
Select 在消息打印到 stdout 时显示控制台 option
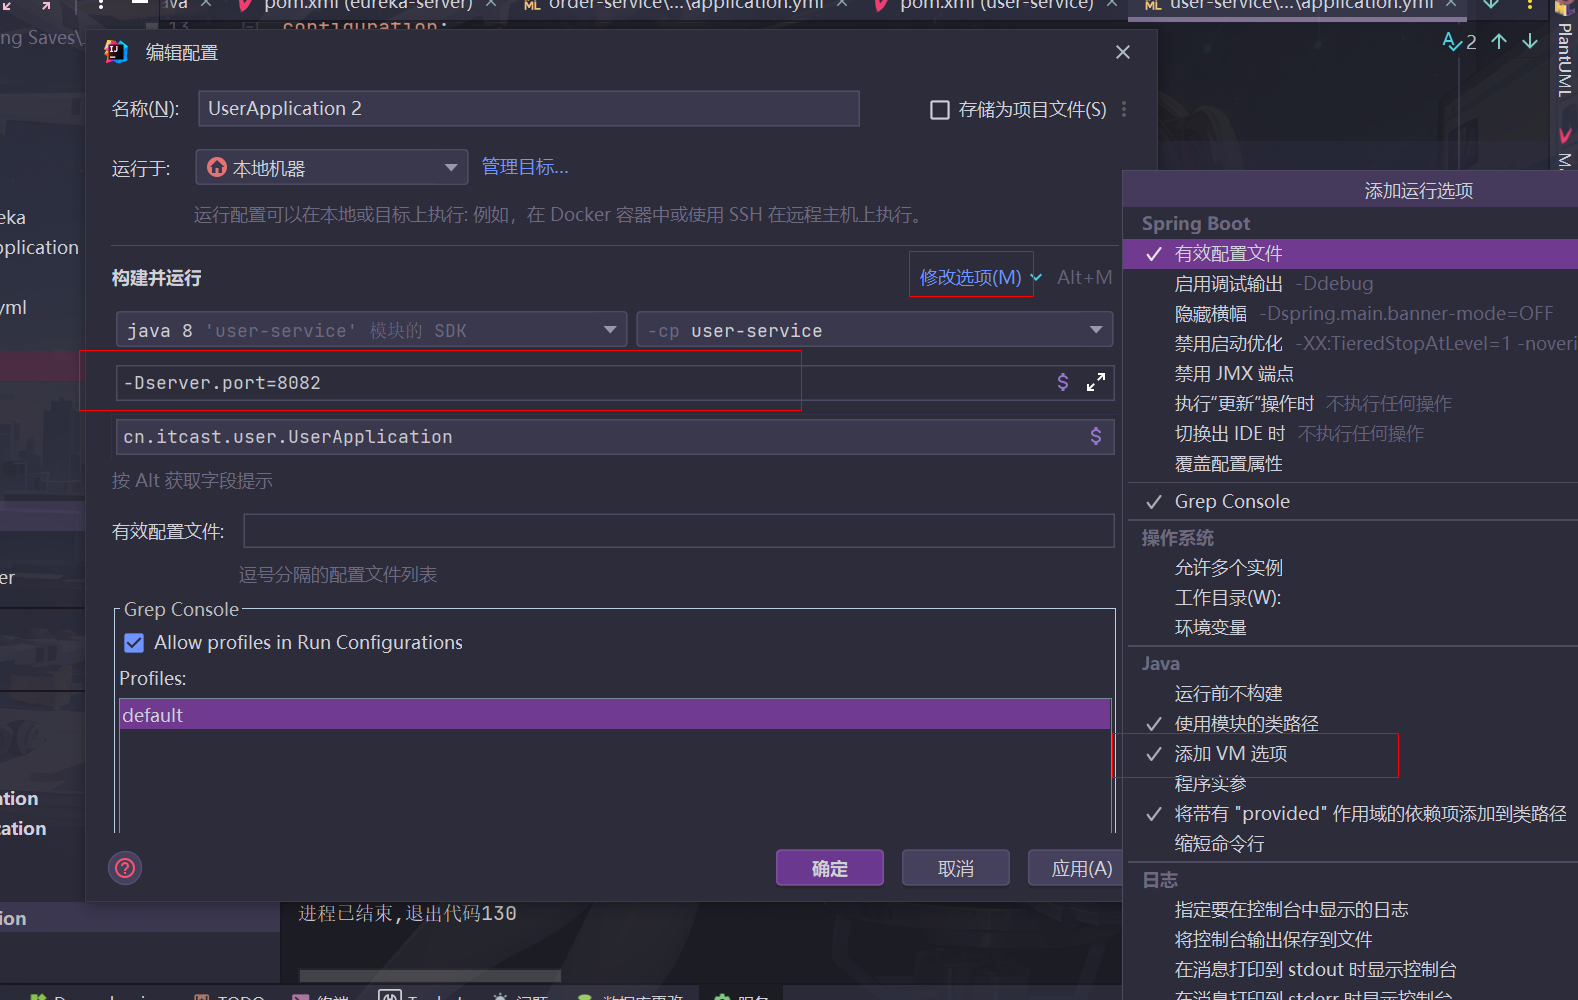tap(1350, 970)
